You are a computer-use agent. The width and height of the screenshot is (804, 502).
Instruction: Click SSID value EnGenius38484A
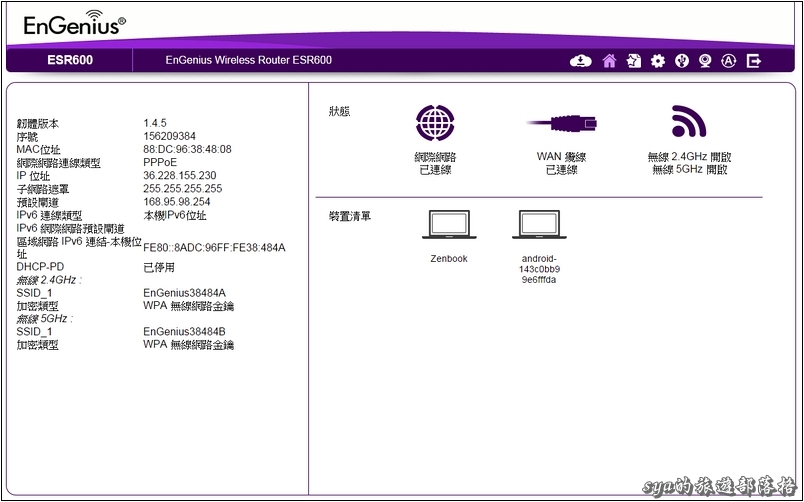(184, 293)
